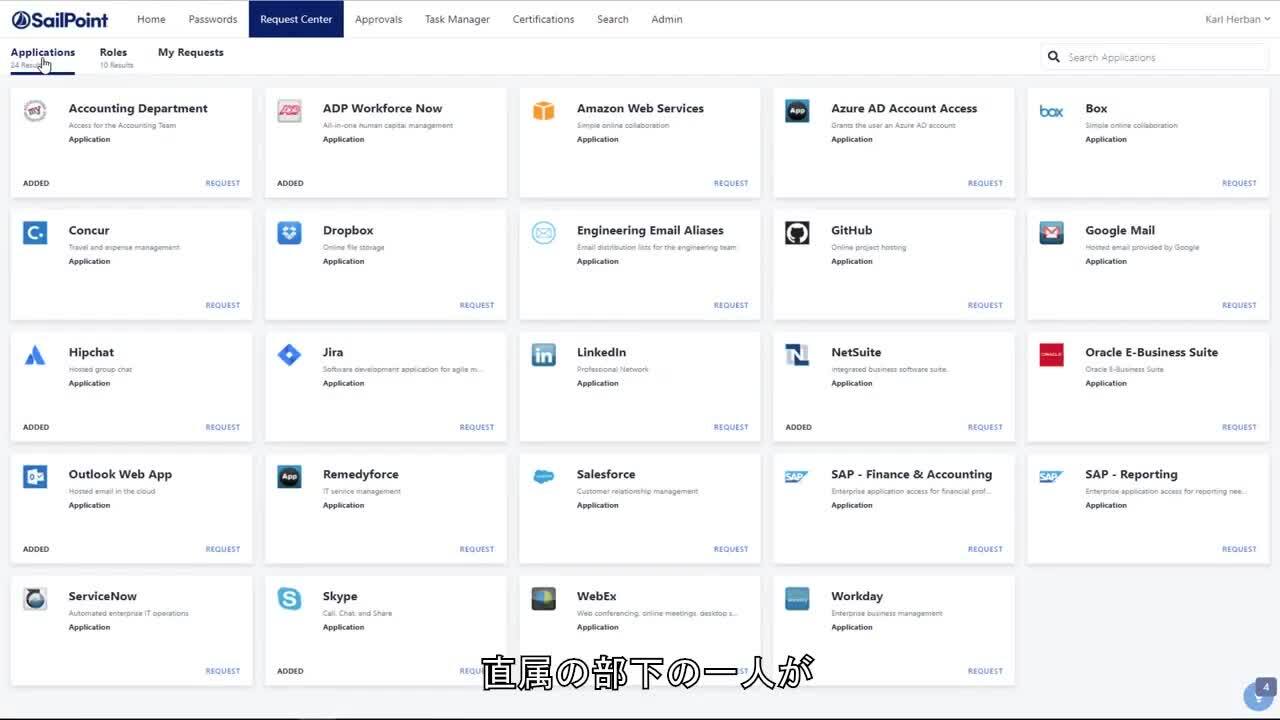Open the Admin menu item
This screenshot has height=720, width=1280.
tap(667, 19)
